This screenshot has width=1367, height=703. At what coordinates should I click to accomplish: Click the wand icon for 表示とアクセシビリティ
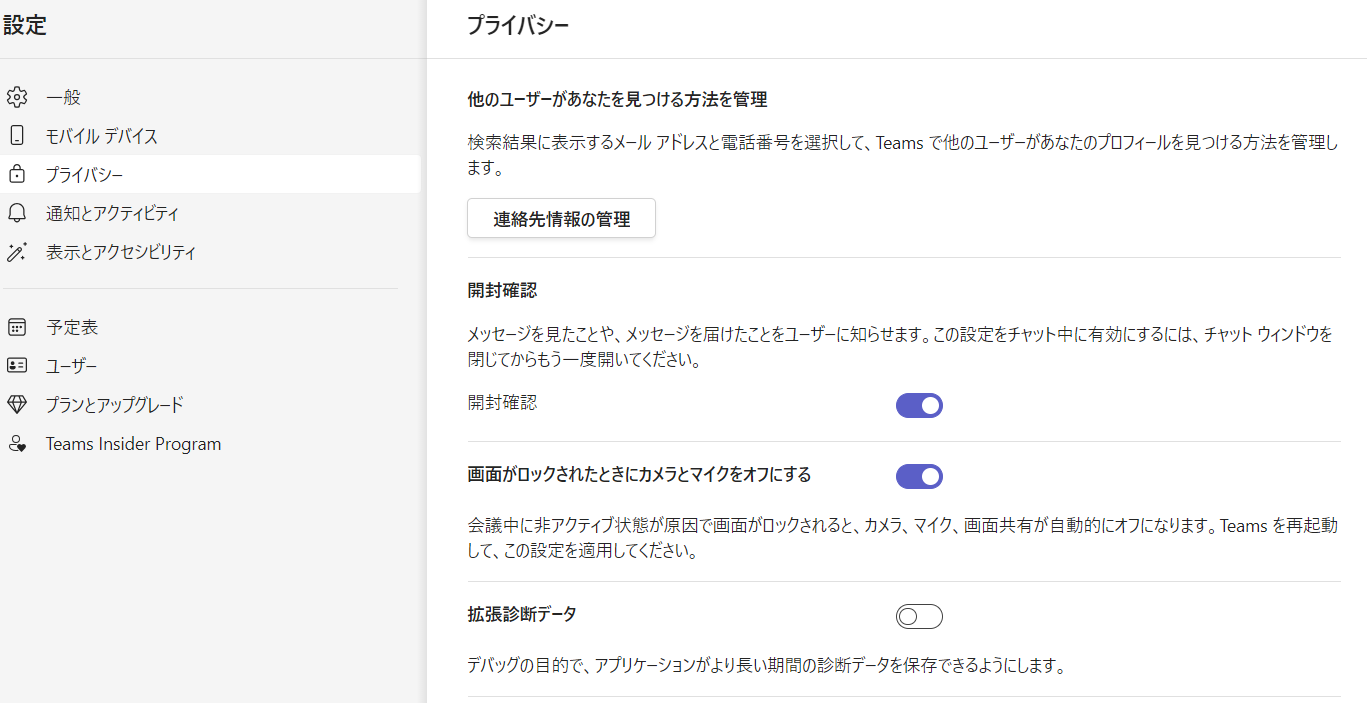pyautogui.click(x=16, y=252)
